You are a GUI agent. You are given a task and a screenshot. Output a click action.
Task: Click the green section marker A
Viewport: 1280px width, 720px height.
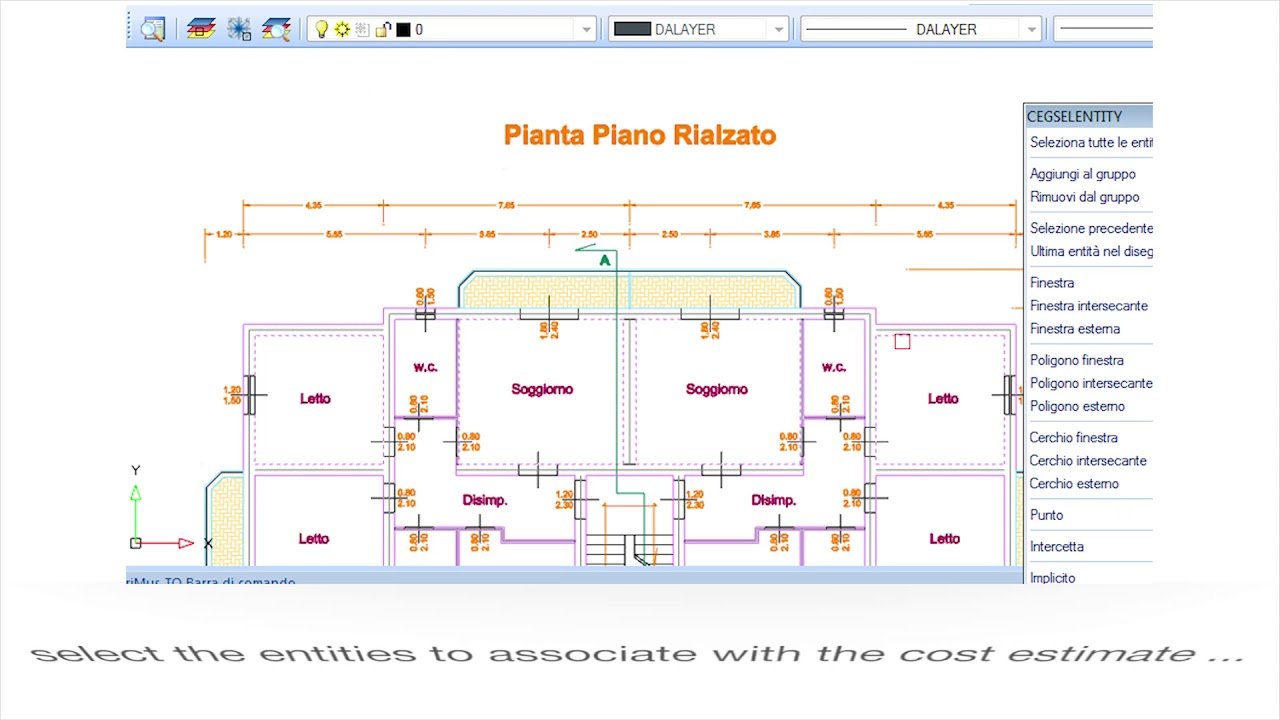(x=604, y=261)
